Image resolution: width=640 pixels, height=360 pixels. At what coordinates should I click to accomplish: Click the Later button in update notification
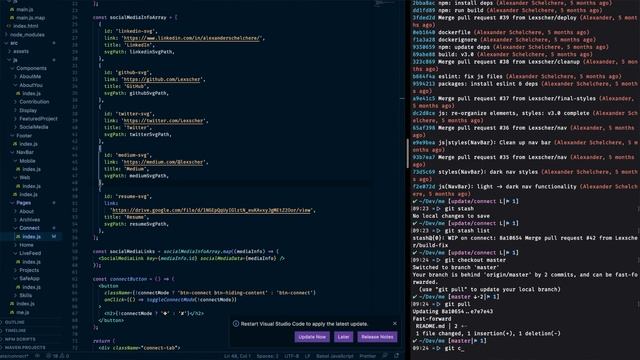point(343,337)
